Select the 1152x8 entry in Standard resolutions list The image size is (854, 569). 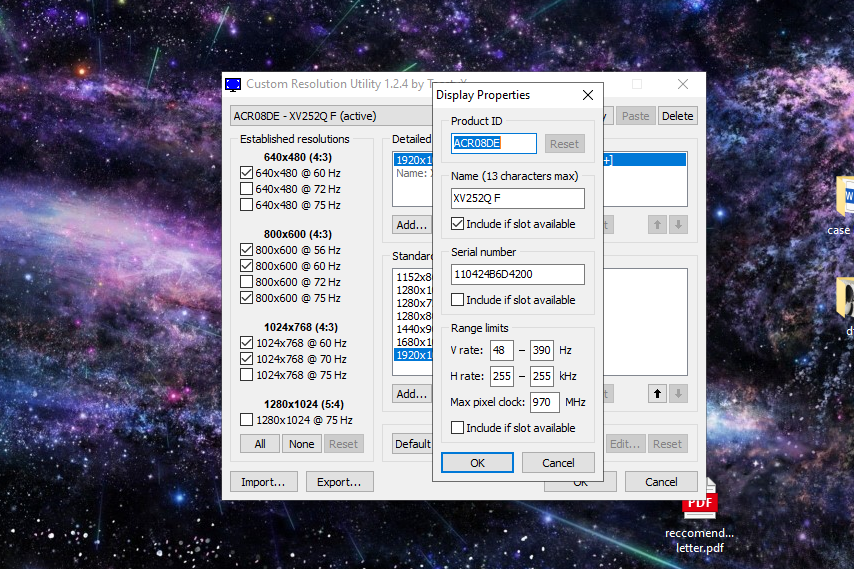(412, 277)
